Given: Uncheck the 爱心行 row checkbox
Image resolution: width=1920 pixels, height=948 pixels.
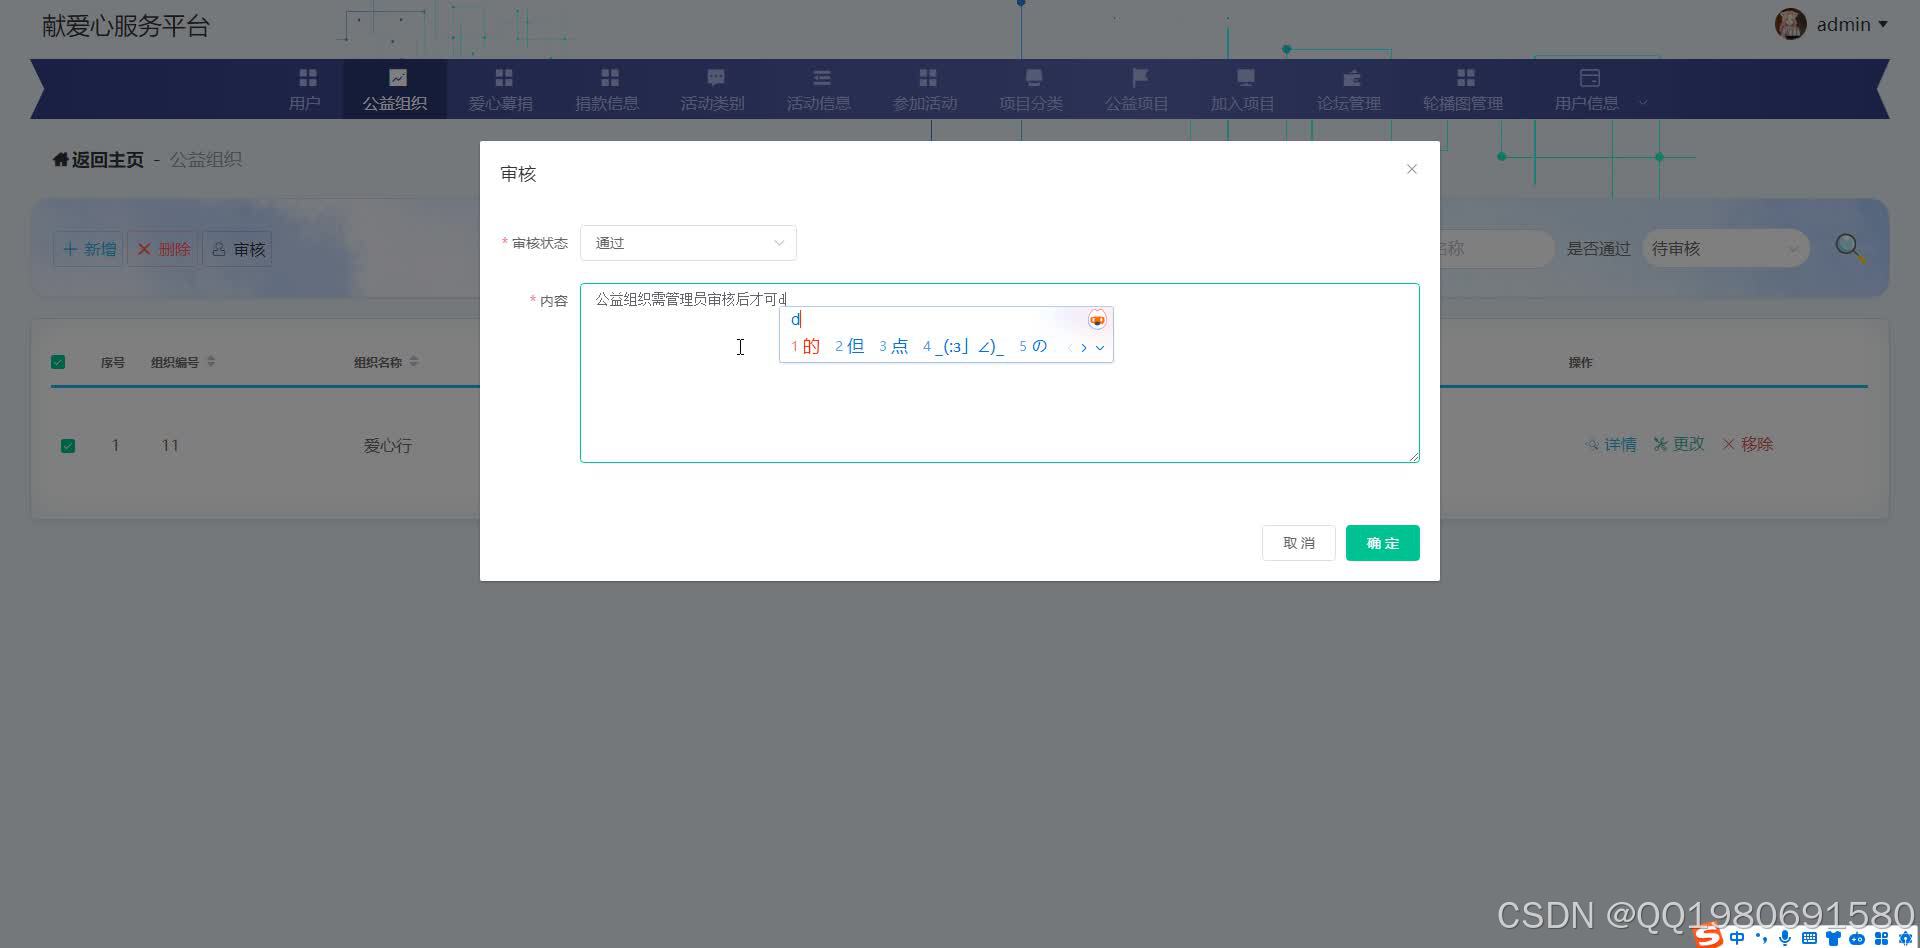Looking at the screenshot, I should 67,445.
